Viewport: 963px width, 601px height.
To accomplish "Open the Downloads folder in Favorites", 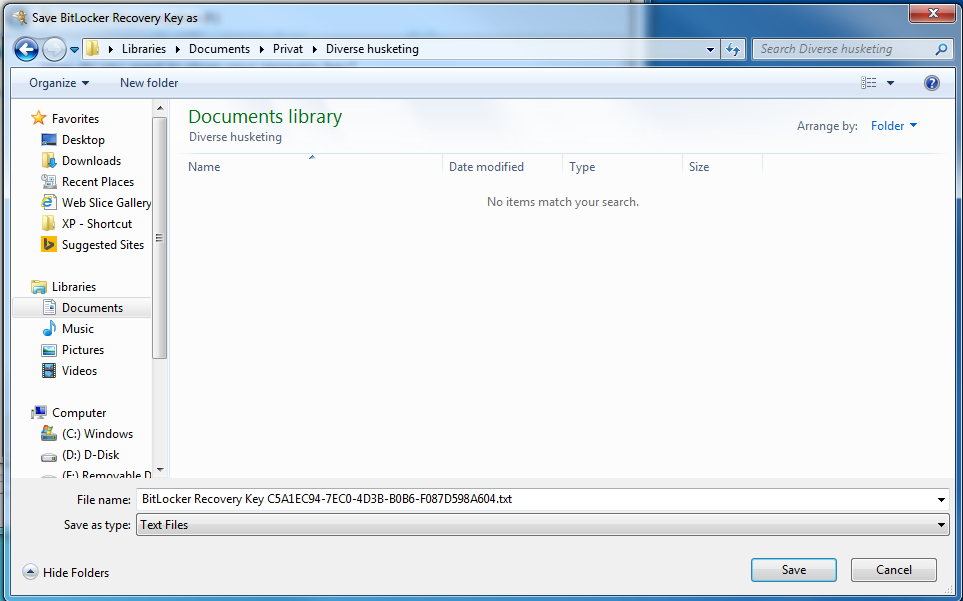I will pyautogui.click(x=91, y=161).
